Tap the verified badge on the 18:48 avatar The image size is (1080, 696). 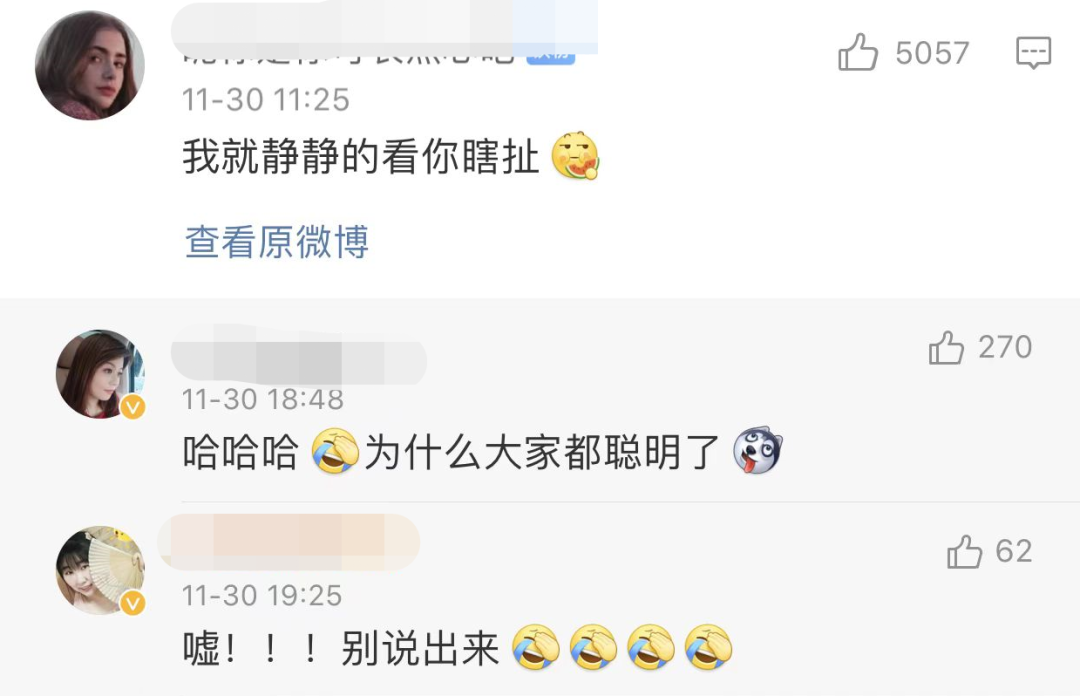coord(133,407)
